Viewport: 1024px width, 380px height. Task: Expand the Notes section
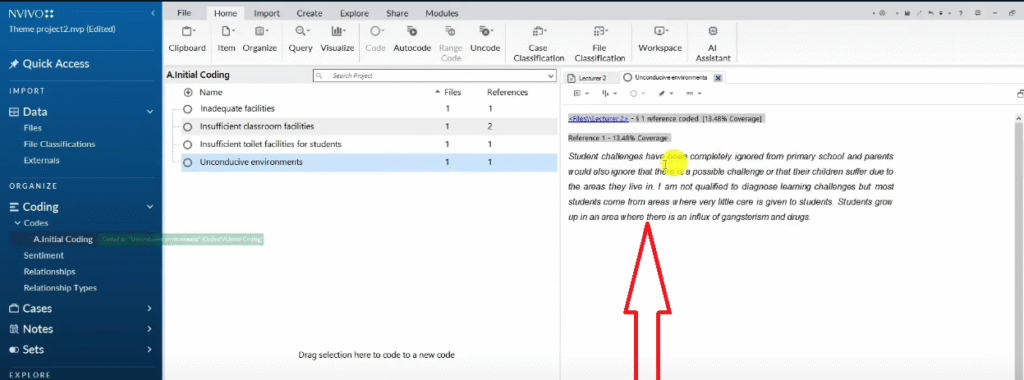[150, 329]
